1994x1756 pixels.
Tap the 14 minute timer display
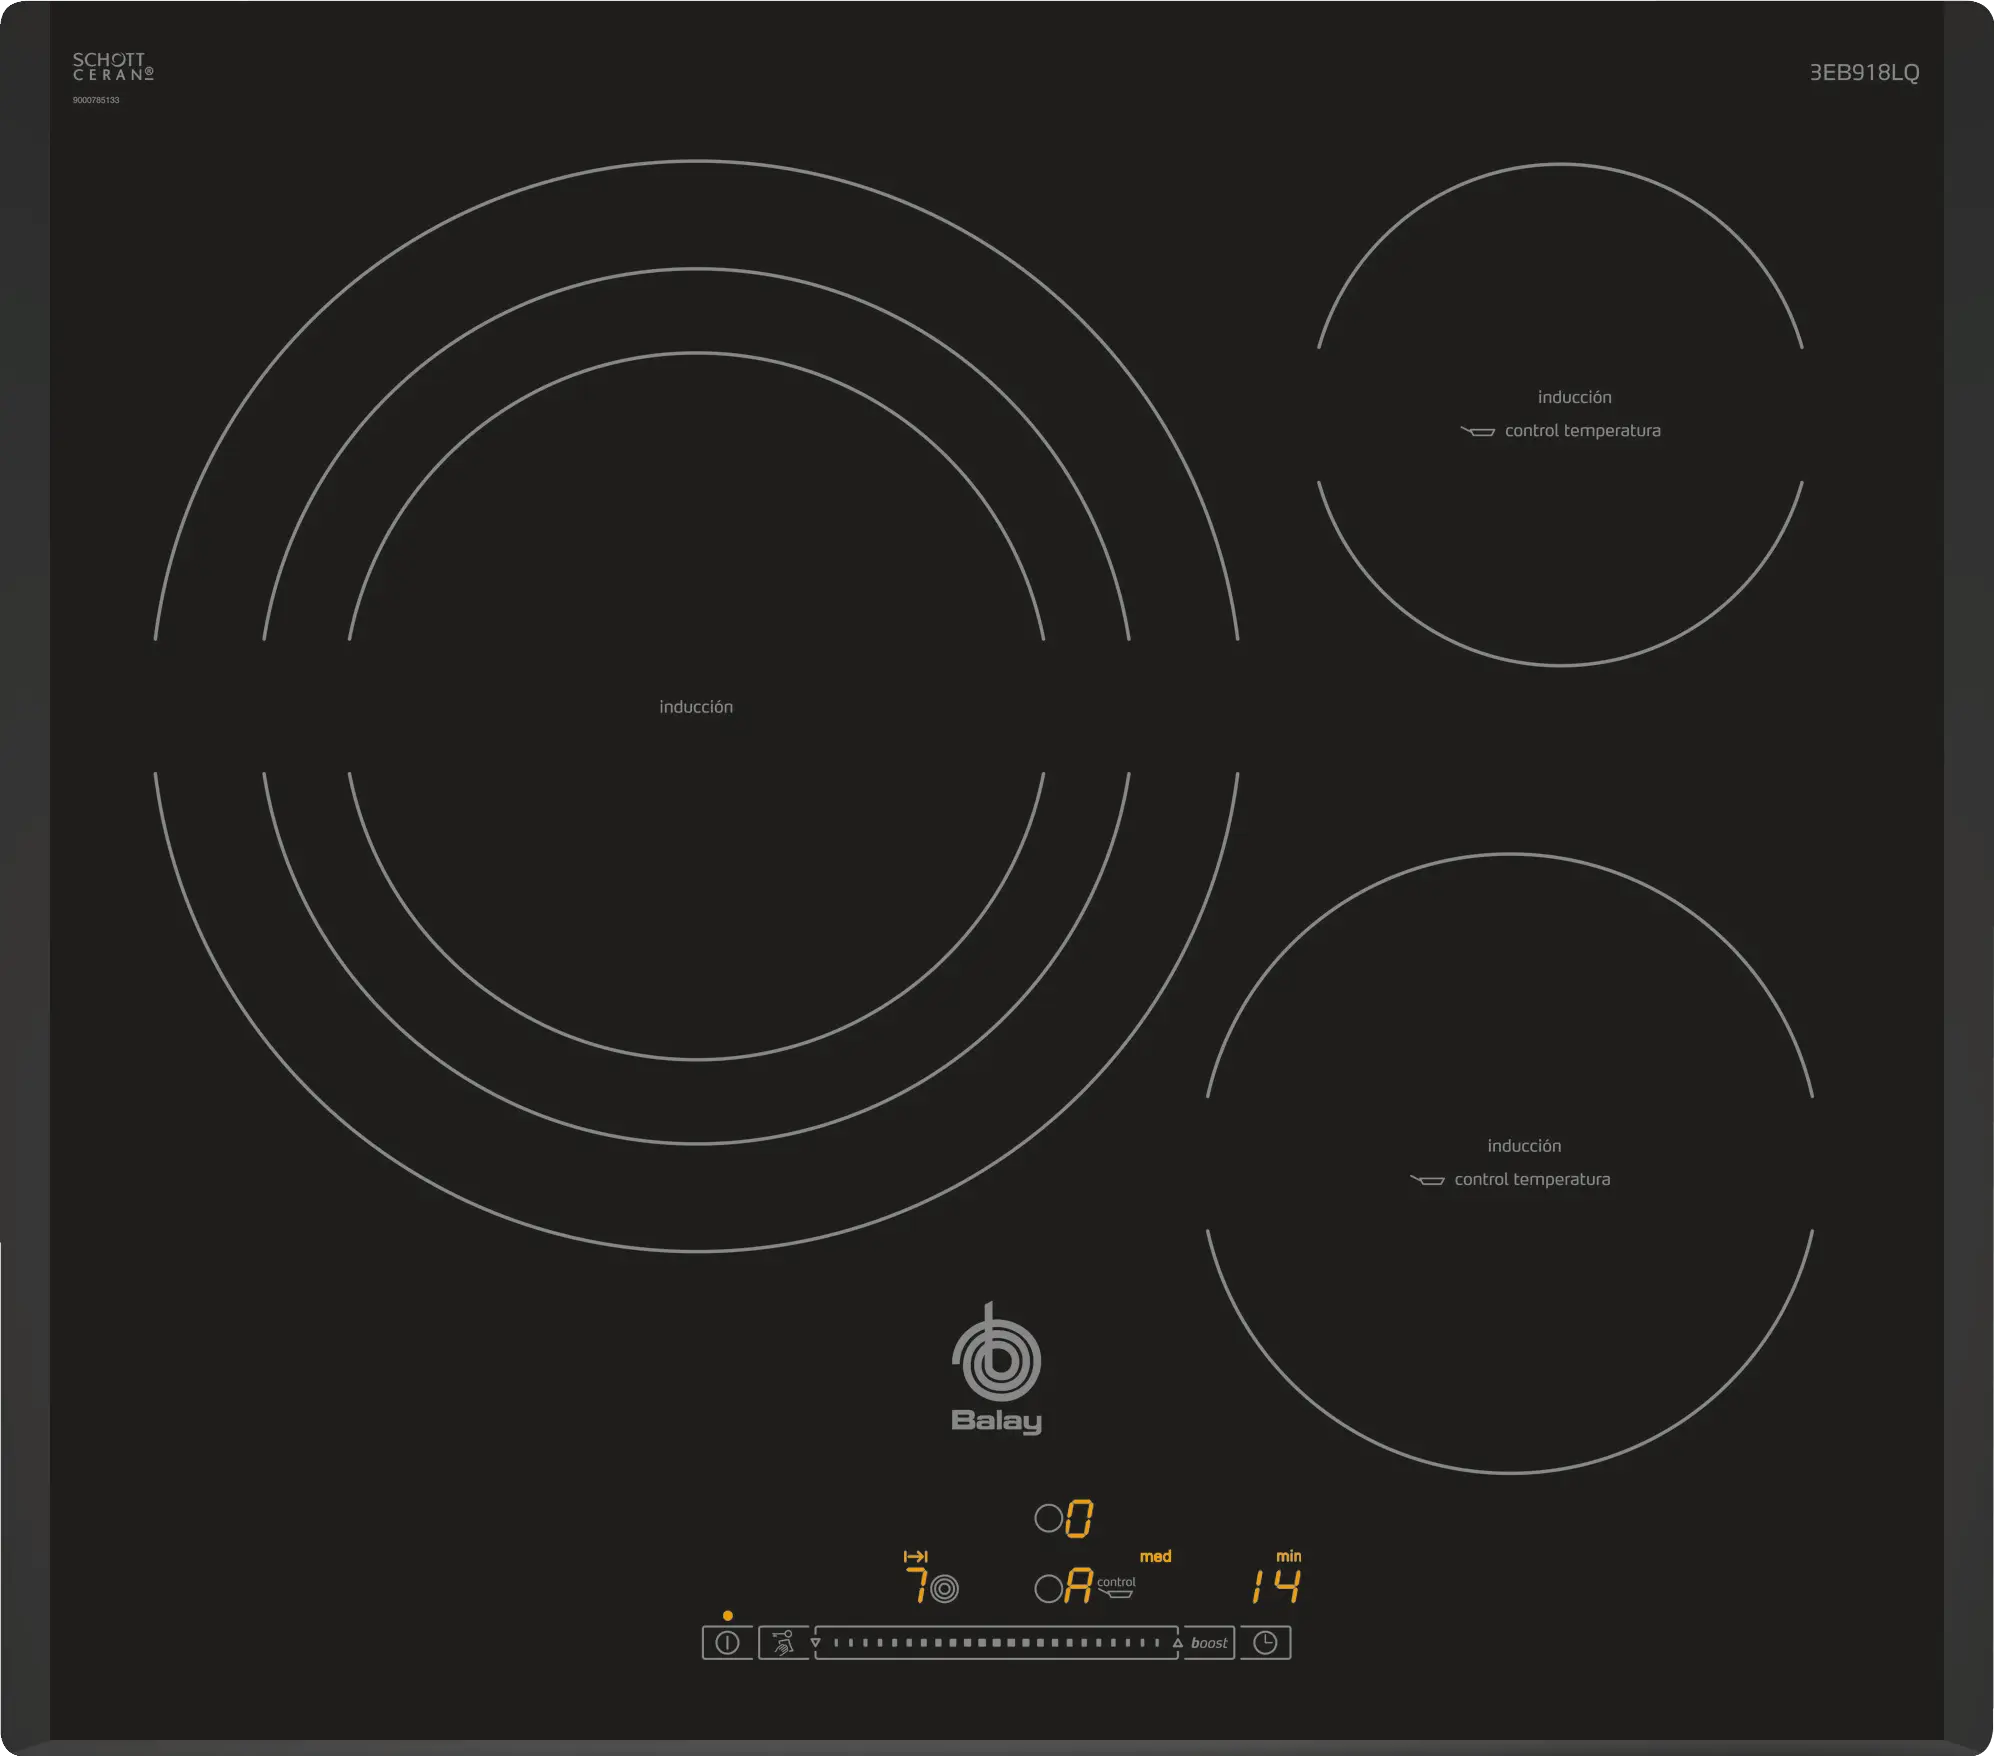(1276, 1586)
